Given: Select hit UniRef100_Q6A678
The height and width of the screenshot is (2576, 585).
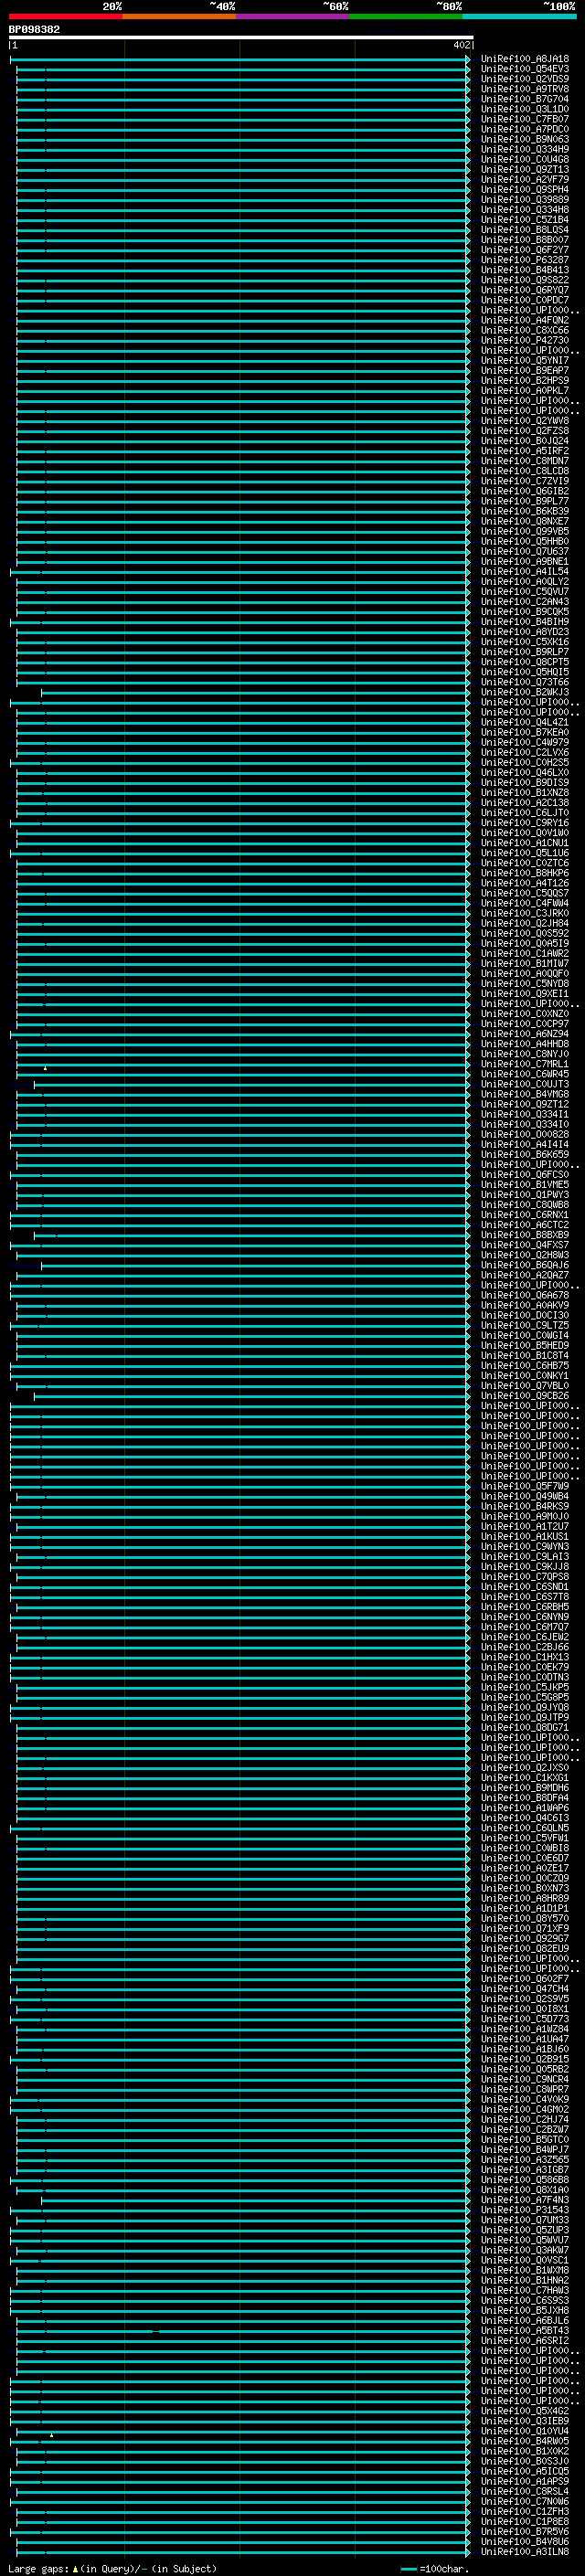Looking at the screenshot, I should coord(524,1295).
